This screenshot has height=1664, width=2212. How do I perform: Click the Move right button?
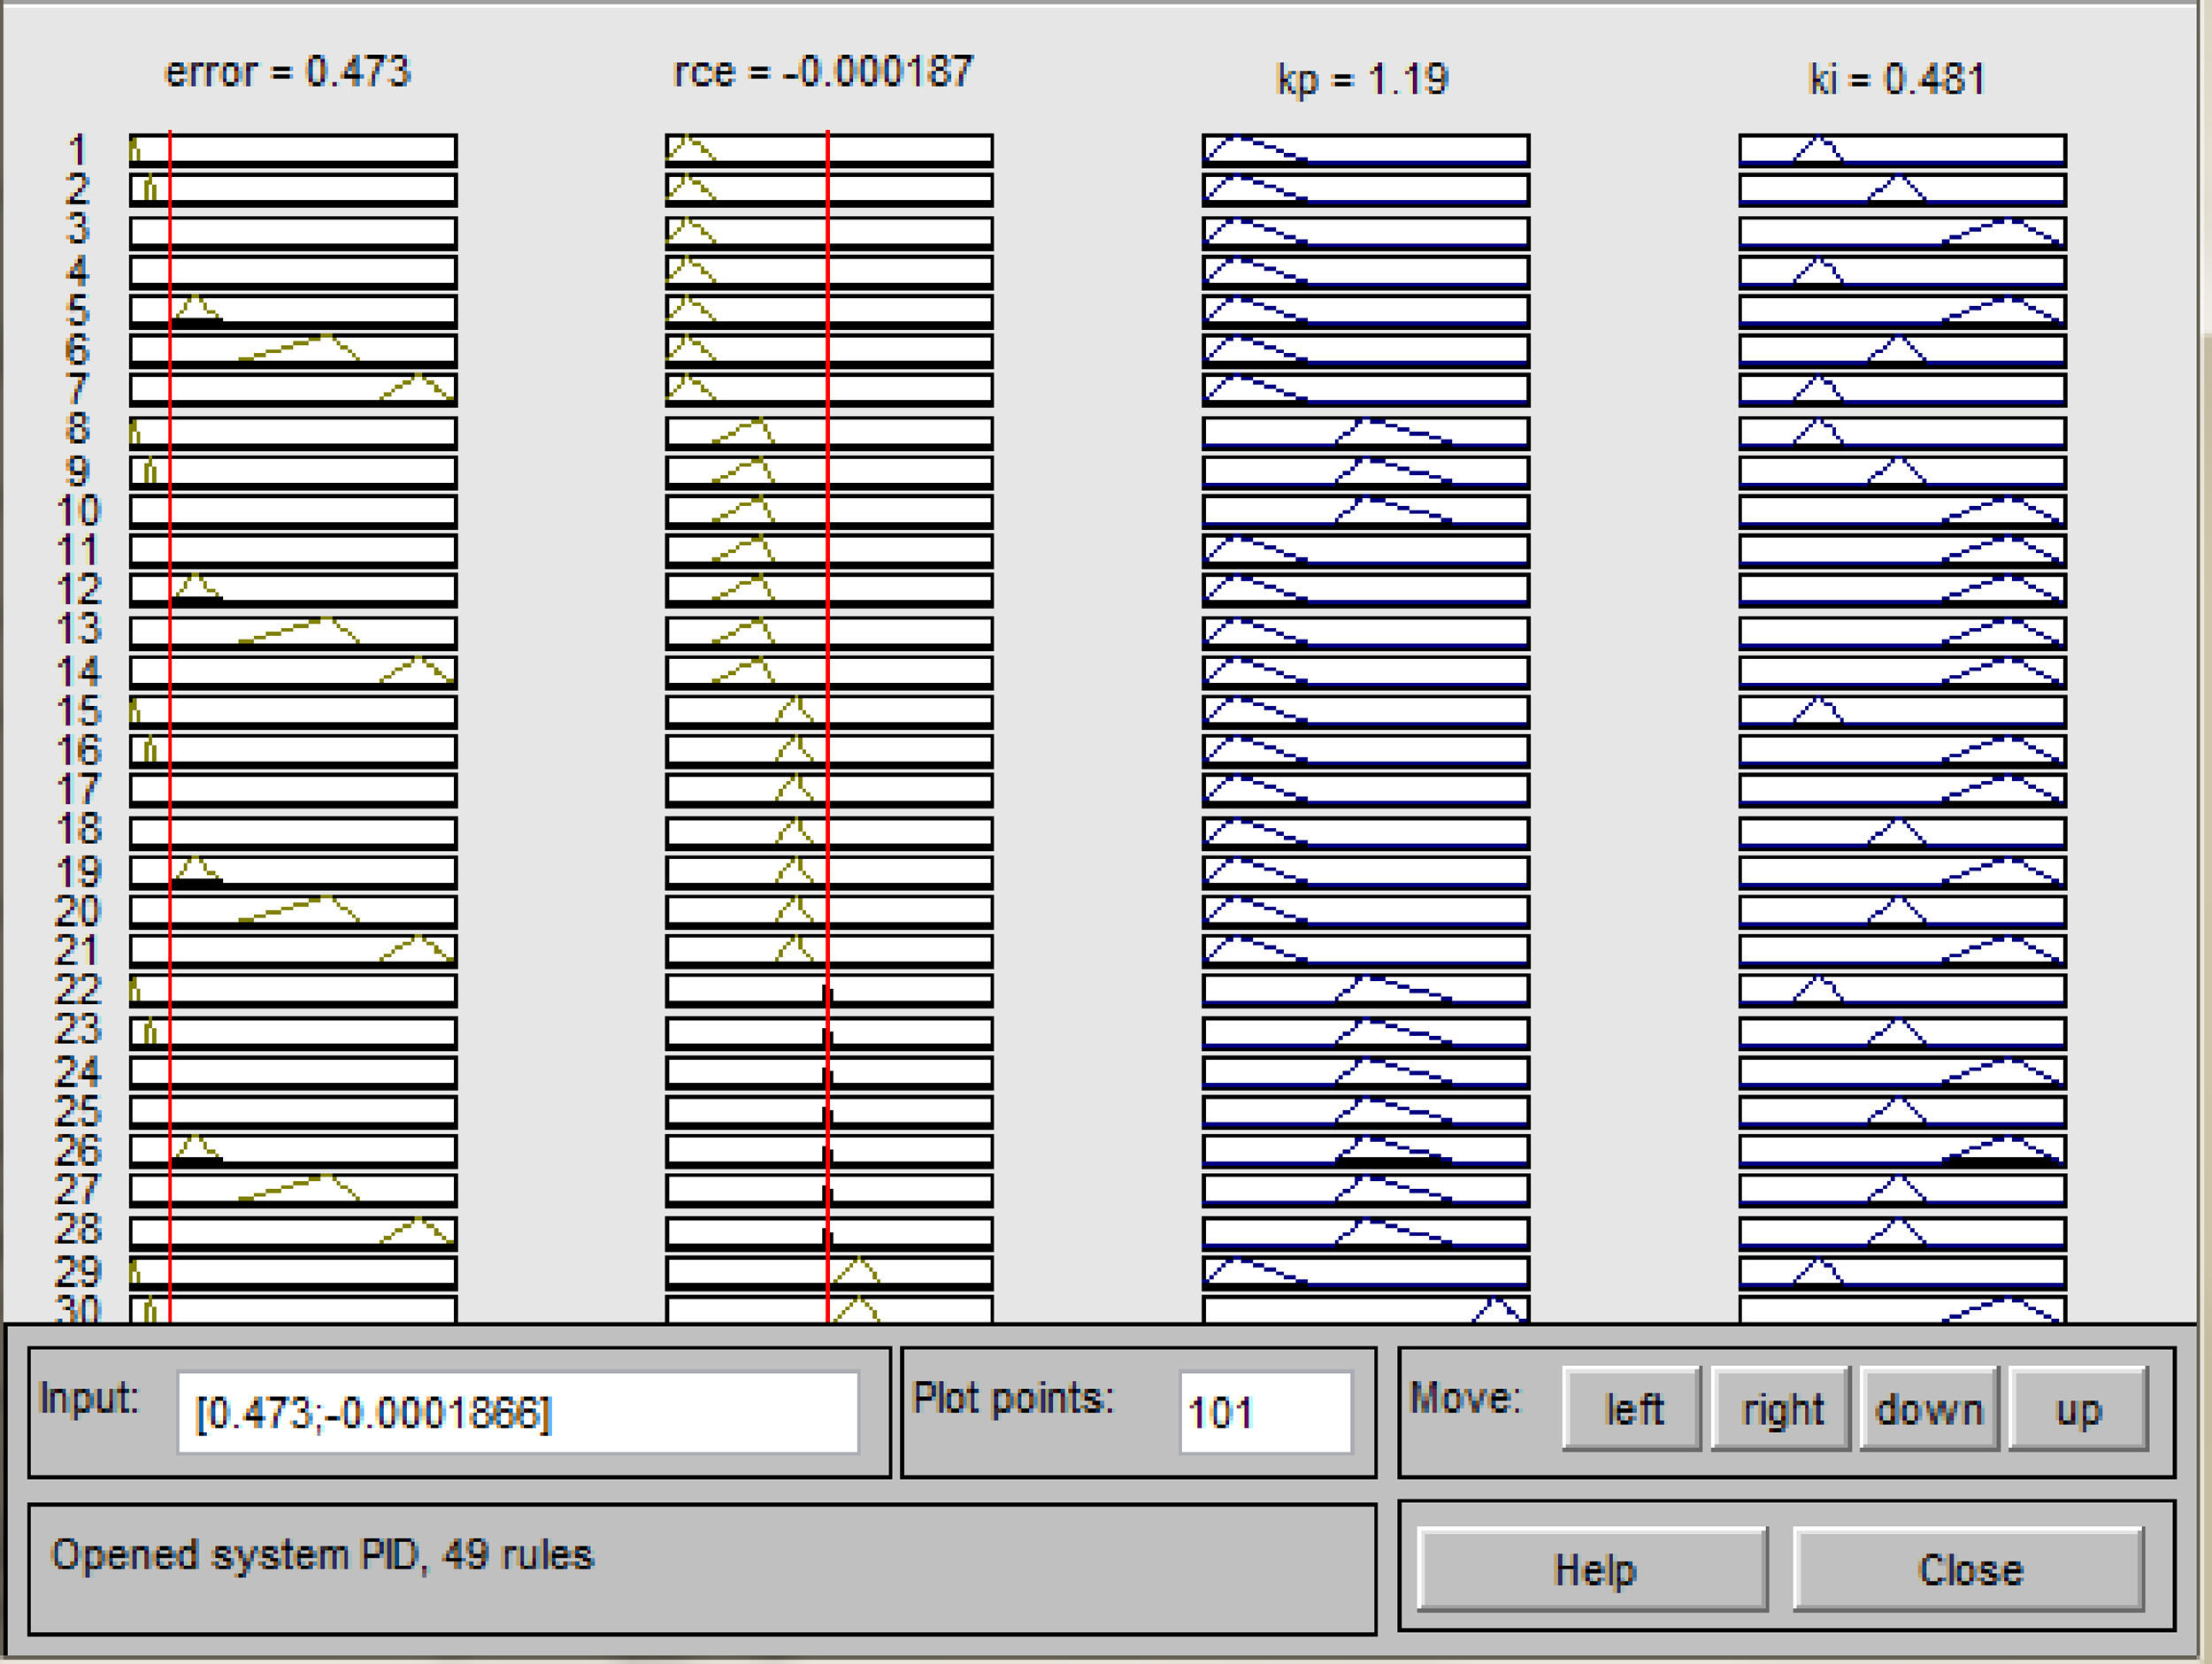pos(1780,1409)
